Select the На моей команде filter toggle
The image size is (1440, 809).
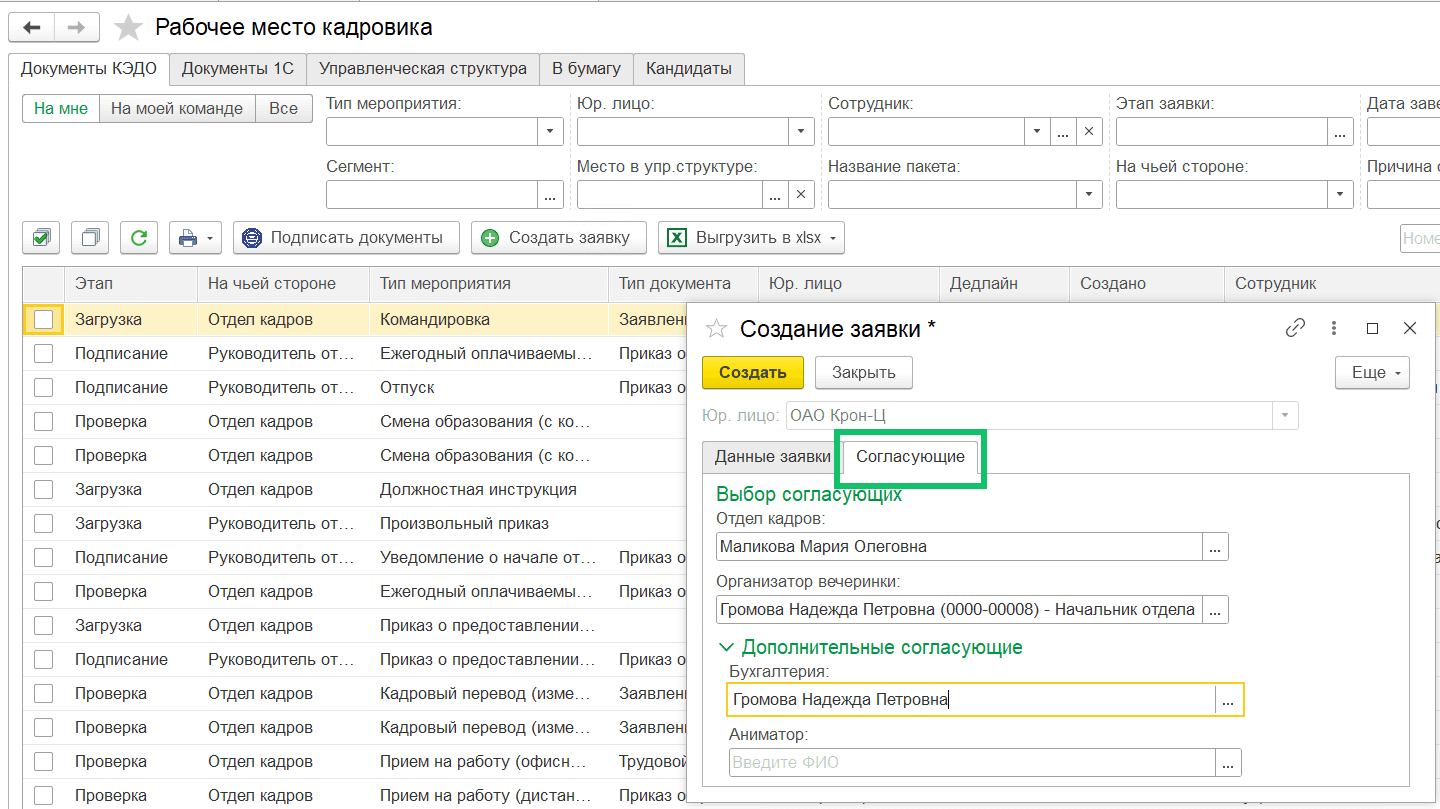177,108
